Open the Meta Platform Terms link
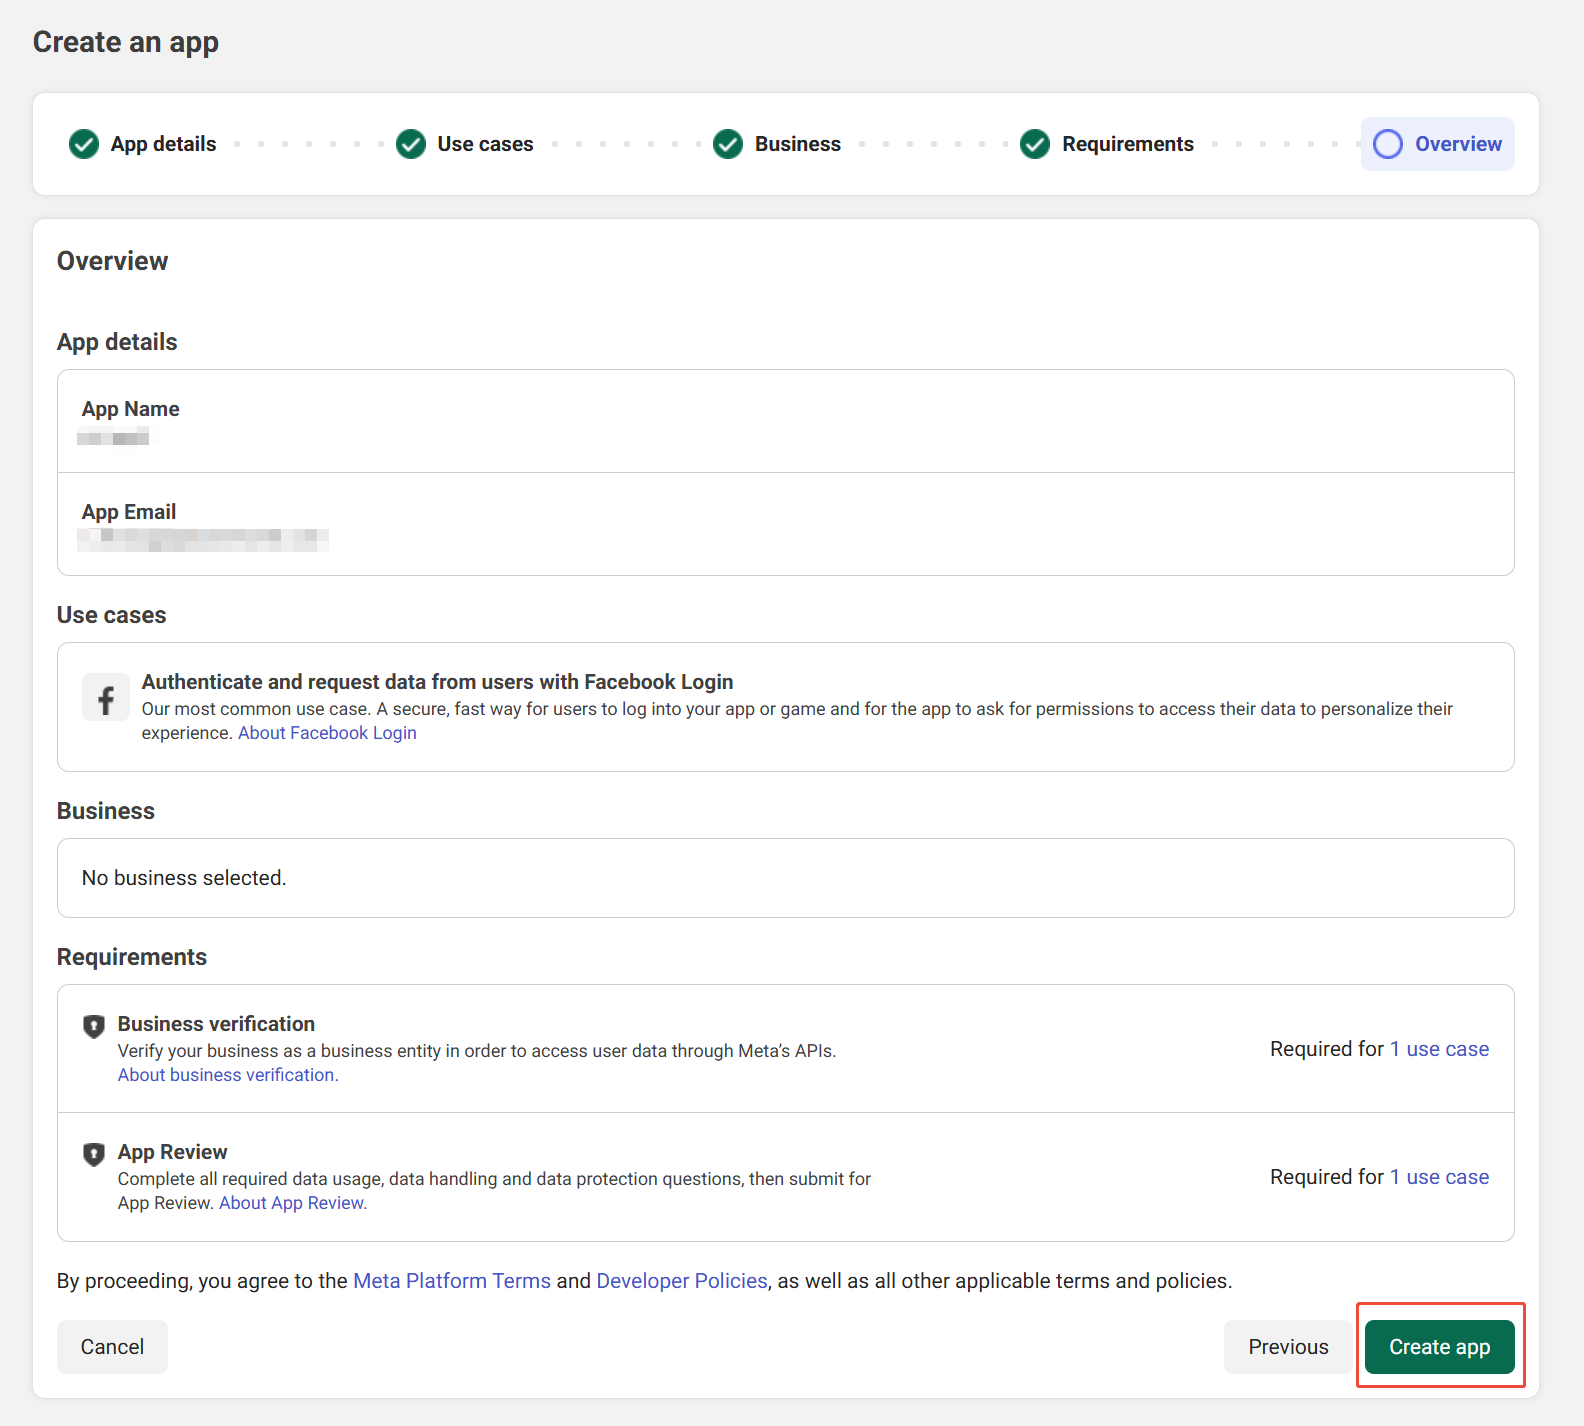The image size is (1584, 1426). click(452, 1281)
